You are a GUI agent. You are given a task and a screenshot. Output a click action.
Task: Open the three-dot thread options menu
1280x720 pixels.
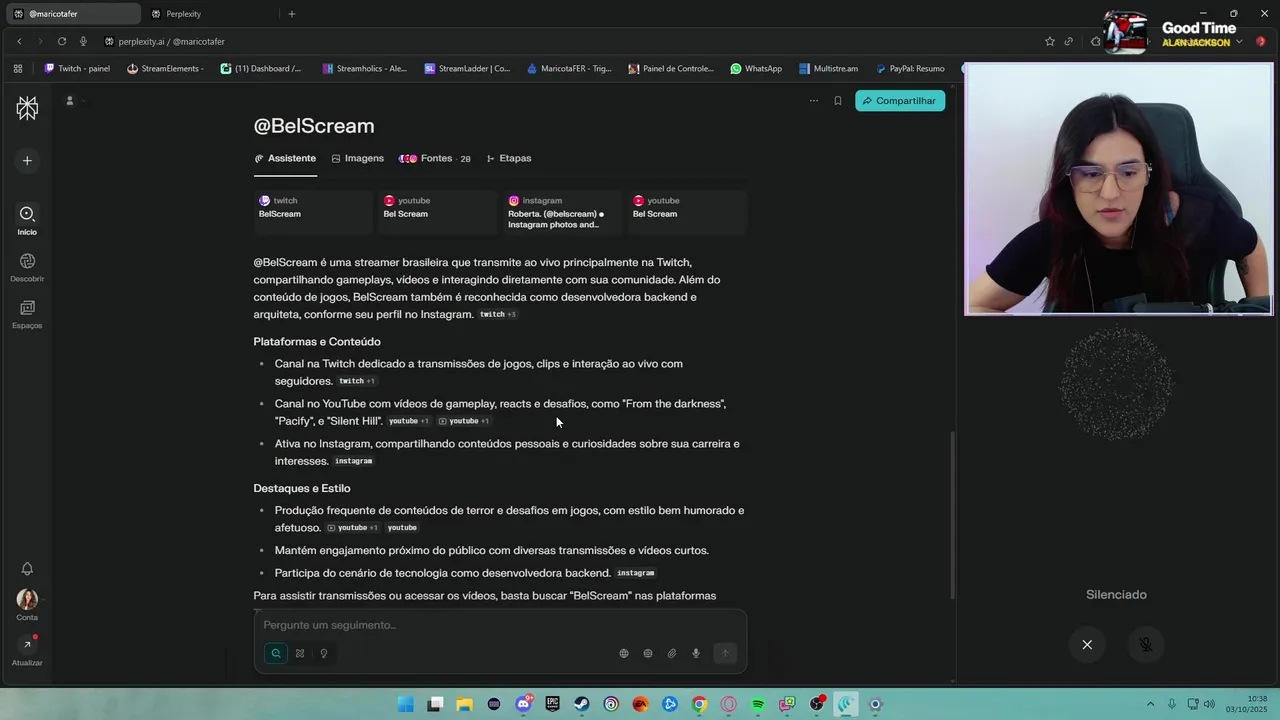click(x=813, y=101)
